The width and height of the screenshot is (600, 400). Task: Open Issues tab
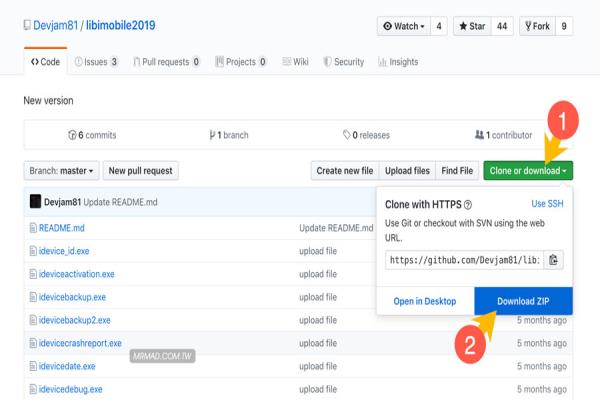(96, 62)
